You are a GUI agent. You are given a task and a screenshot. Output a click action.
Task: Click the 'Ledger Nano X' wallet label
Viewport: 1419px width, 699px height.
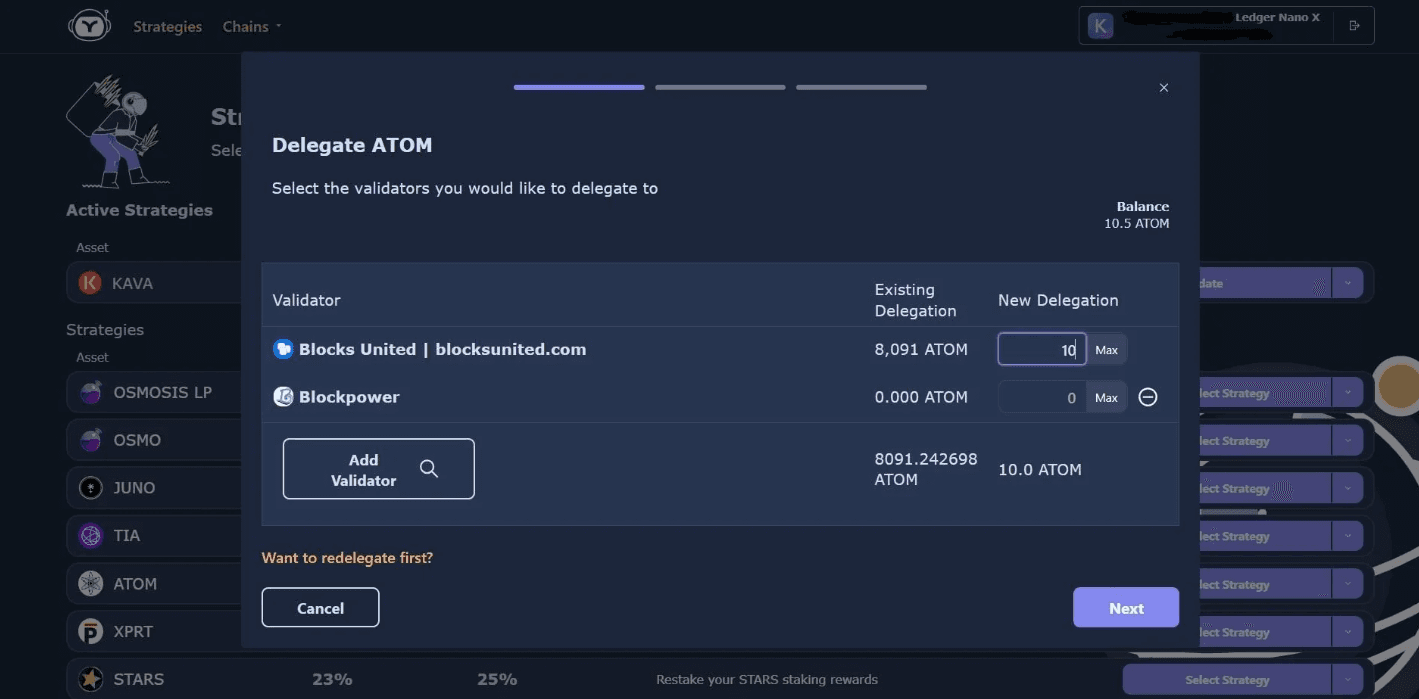[1277, 18]
